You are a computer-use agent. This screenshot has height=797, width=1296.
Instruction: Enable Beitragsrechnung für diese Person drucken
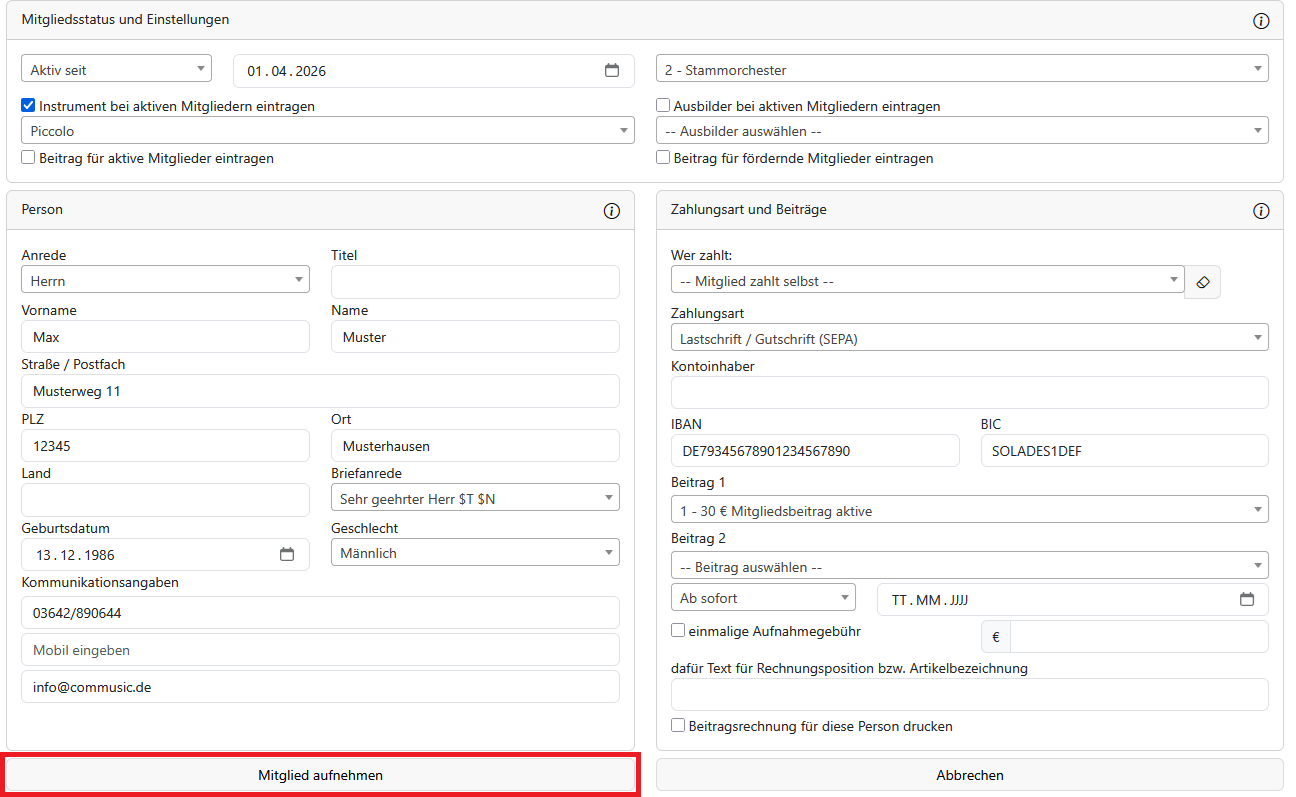coord(678,726)
